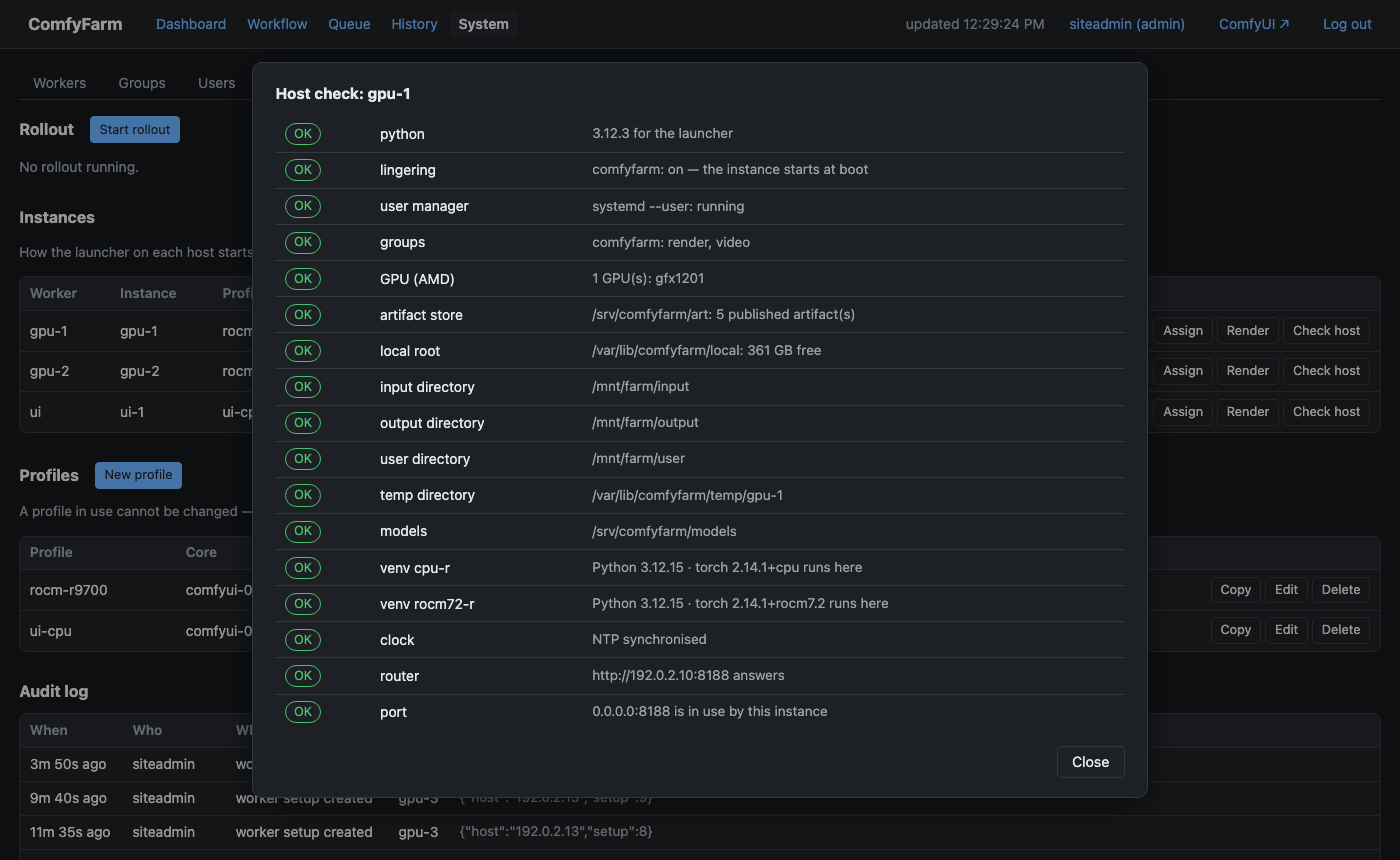
Task: Click Render for the gpu-2 instance
Action: point(1248,371)
